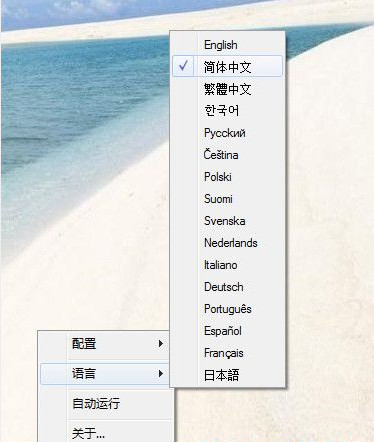Select Français language entry

(228, 353)
